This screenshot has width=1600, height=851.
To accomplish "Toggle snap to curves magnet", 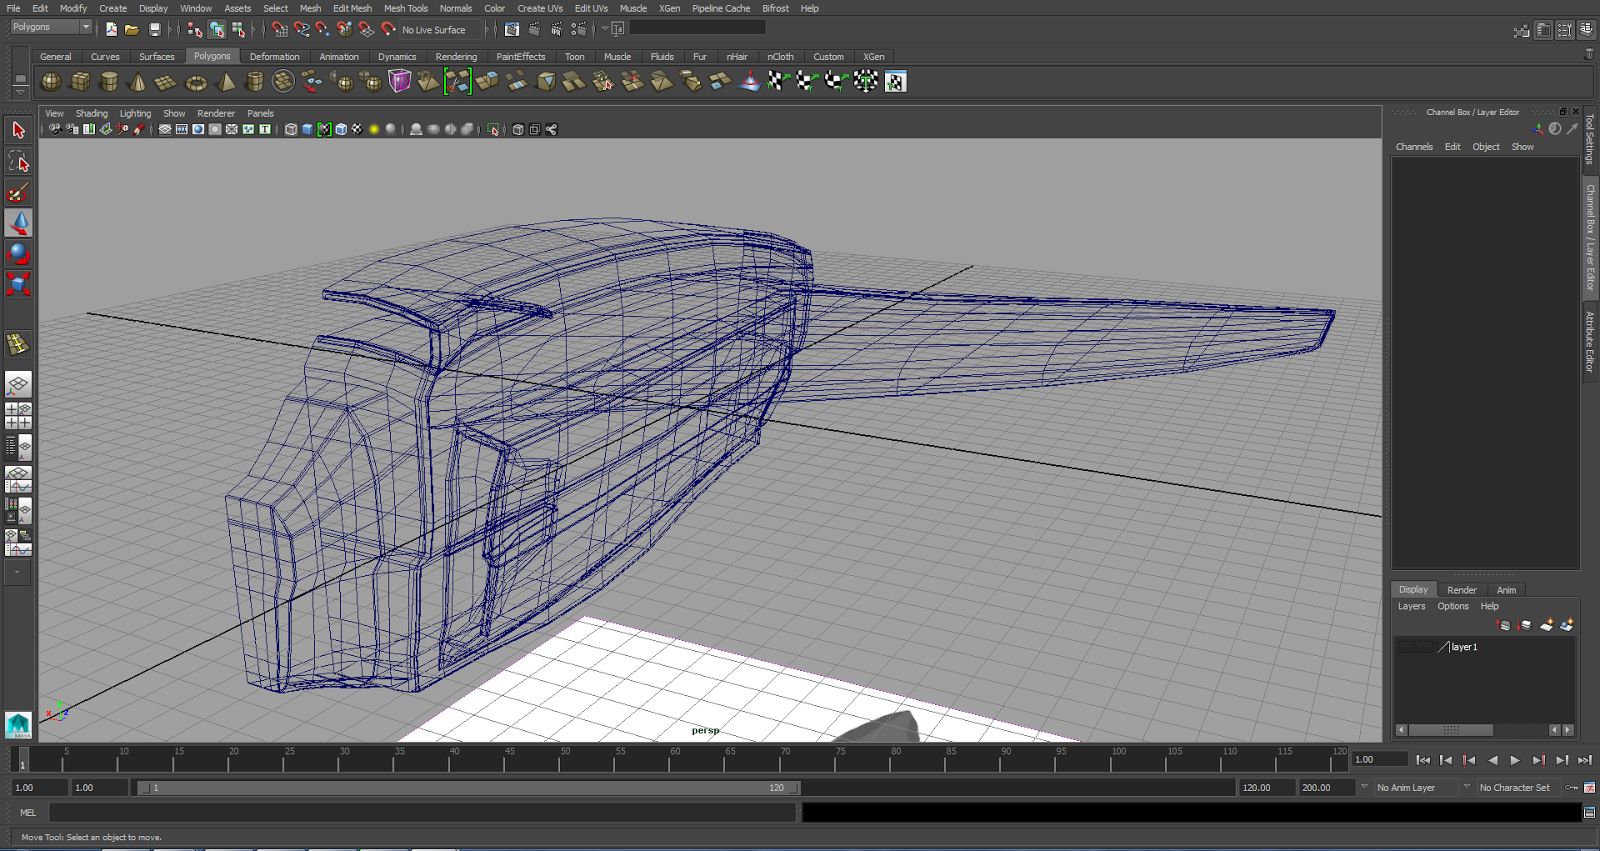I will 301,30.
